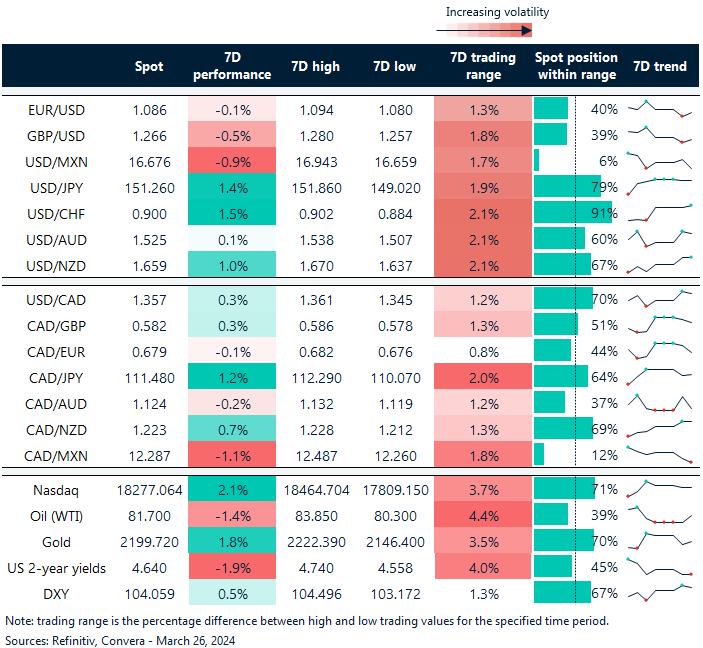
Task: Click the Oil (WTI) 4.4% trading range cell
Action: click(x=483, y=514)
